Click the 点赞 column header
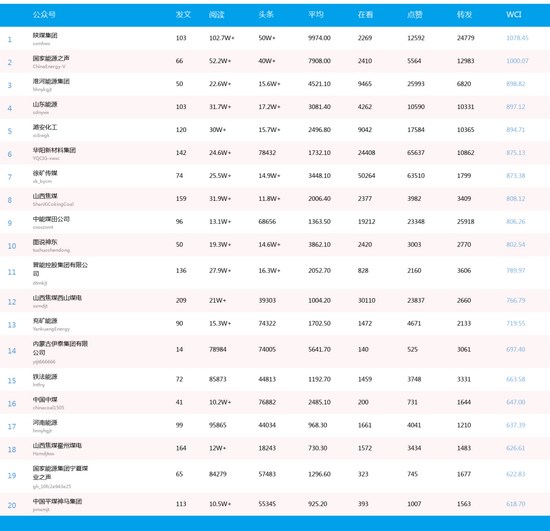Image resolution: width=550 pixels, height=531 pixels. tap(415, 14)
